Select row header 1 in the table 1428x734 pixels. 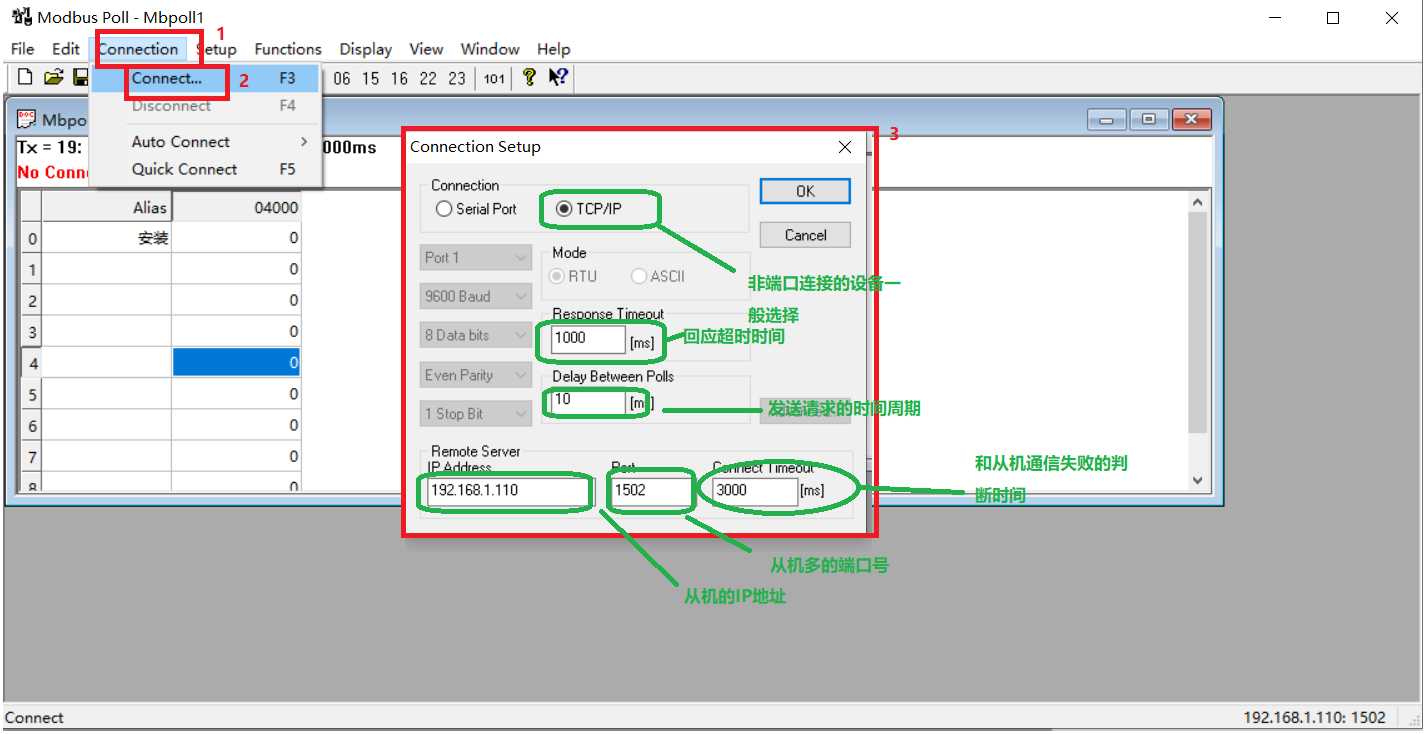(x=32, y=269)
